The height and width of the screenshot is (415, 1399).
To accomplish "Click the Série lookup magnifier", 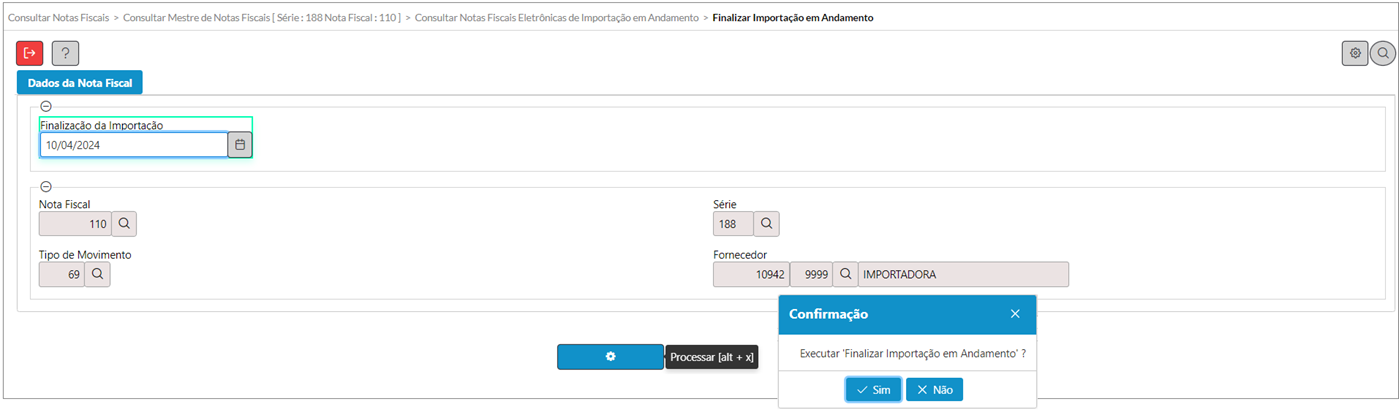I will coord(766,223).
